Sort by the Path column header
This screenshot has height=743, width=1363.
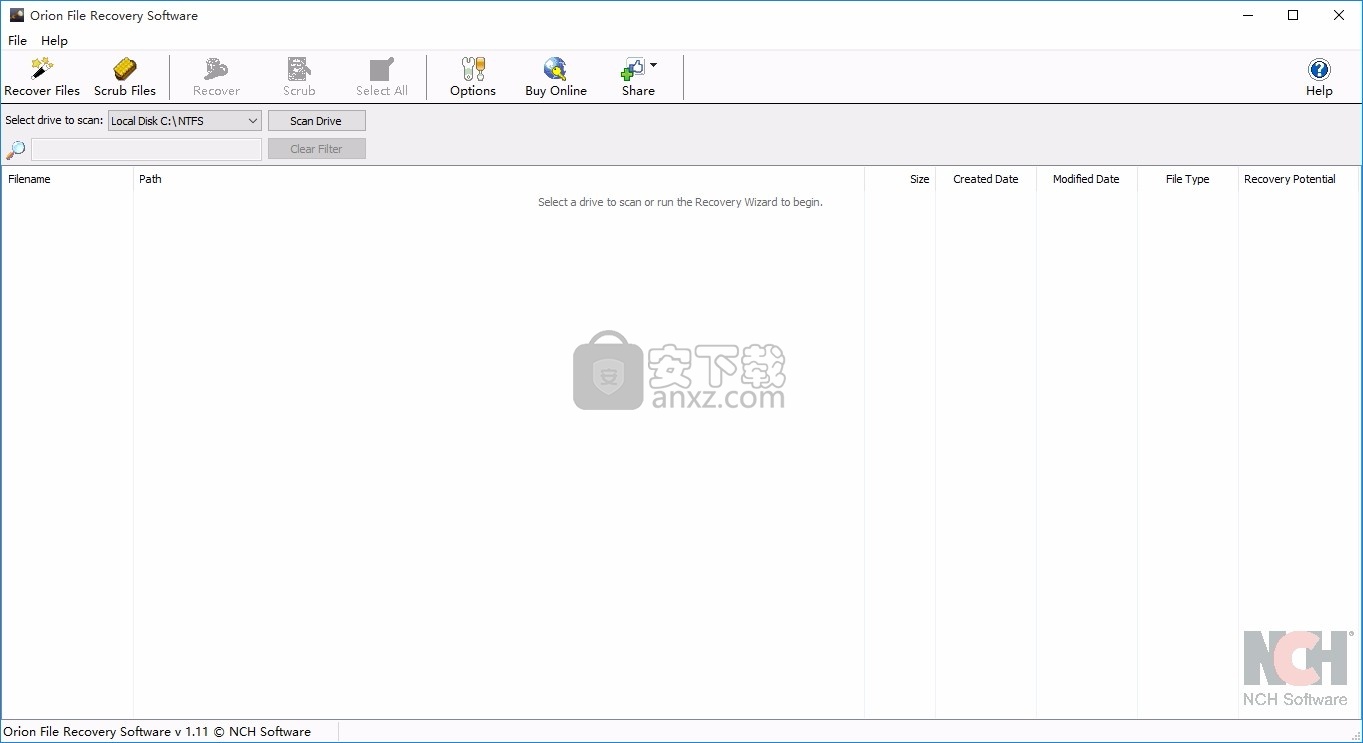pyautogui.click(x=499, y=179)
